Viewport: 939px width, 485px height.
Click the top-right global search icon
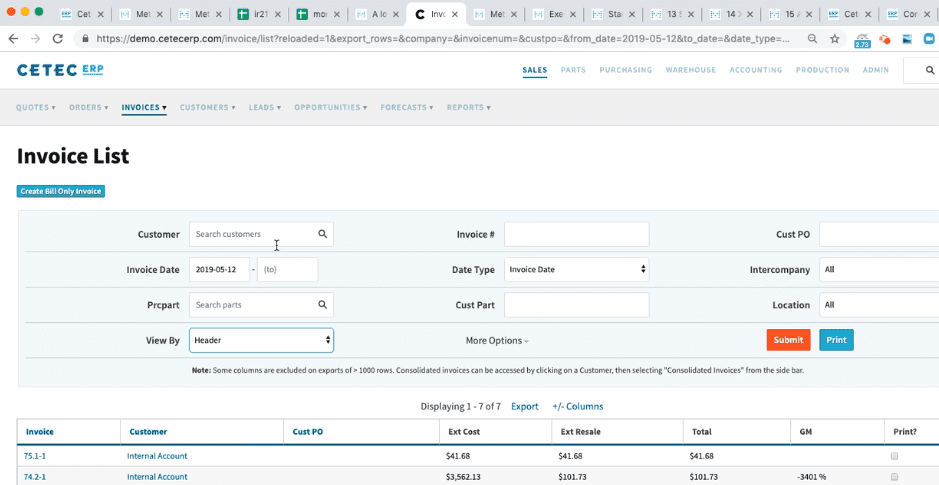click(930, 70)
